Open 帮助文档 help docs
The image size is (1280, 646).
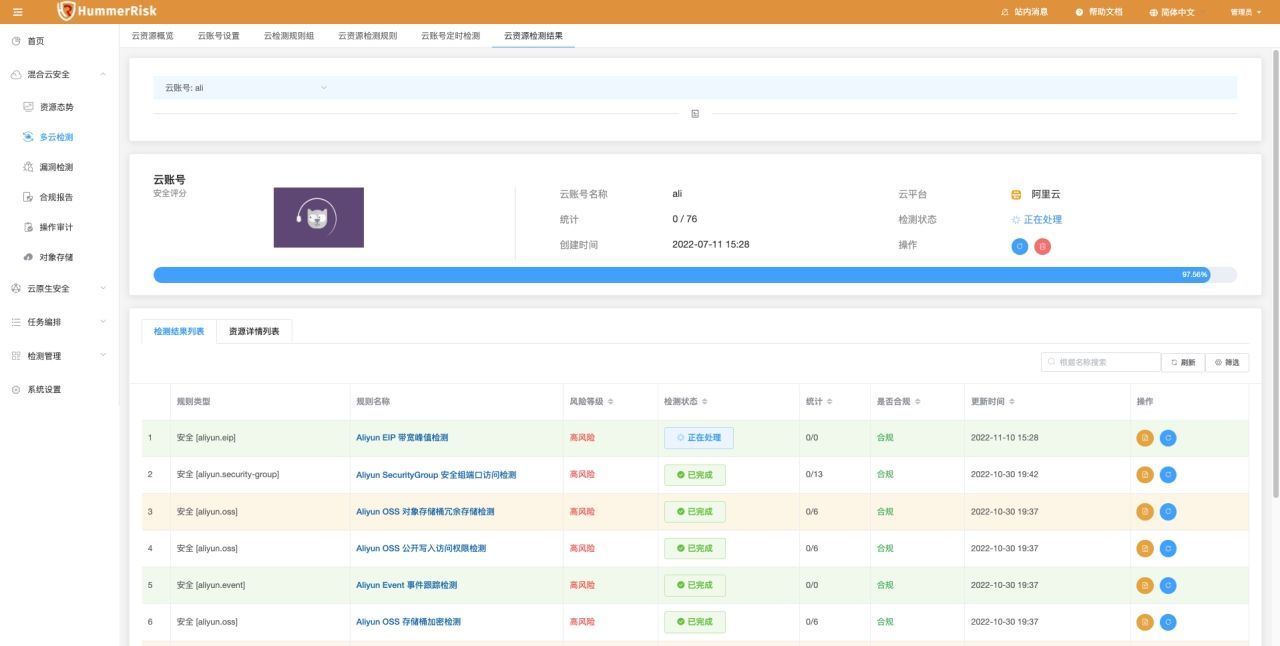click(x=1099, y=12)
